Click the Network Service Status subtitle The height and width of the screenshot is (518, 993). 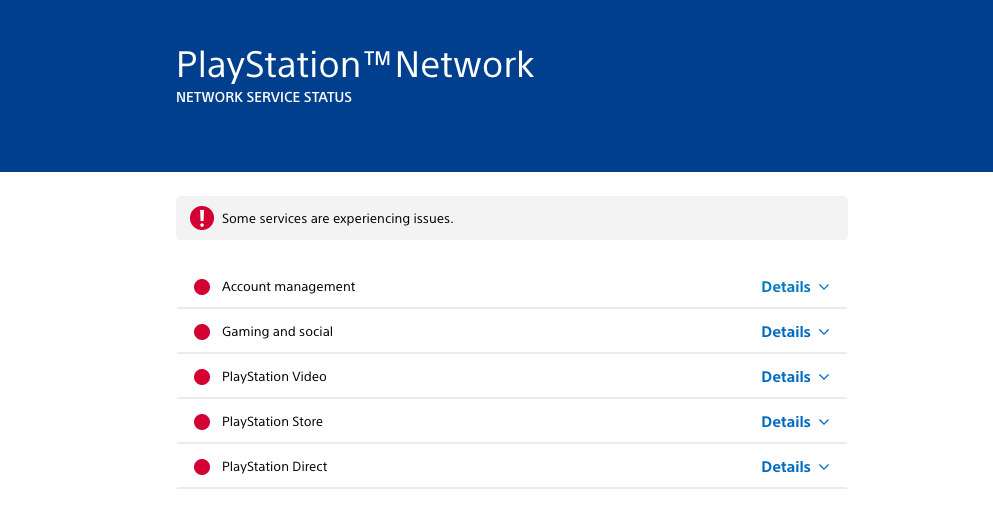(264, 98)
